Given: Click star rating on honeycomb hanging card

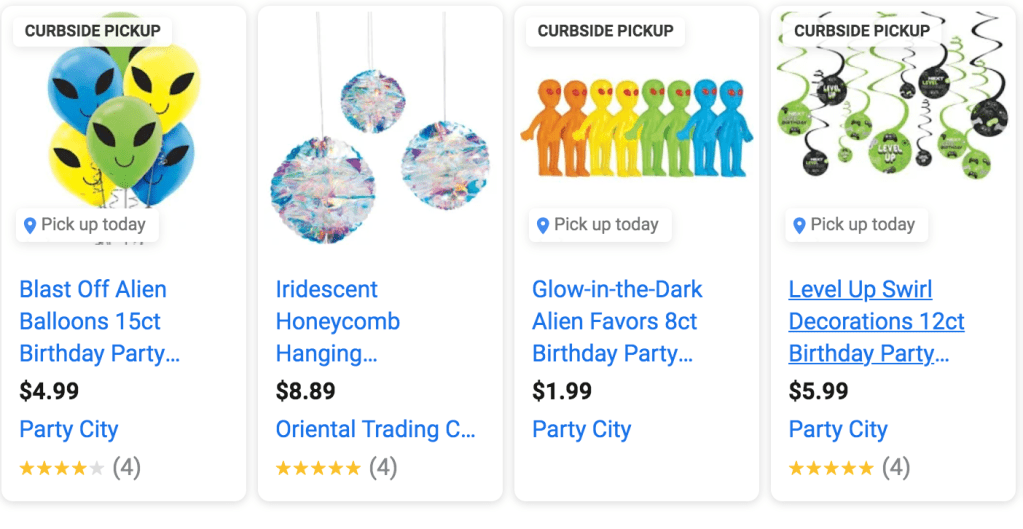Looking at the screenshot, I should tap(318, 468).
